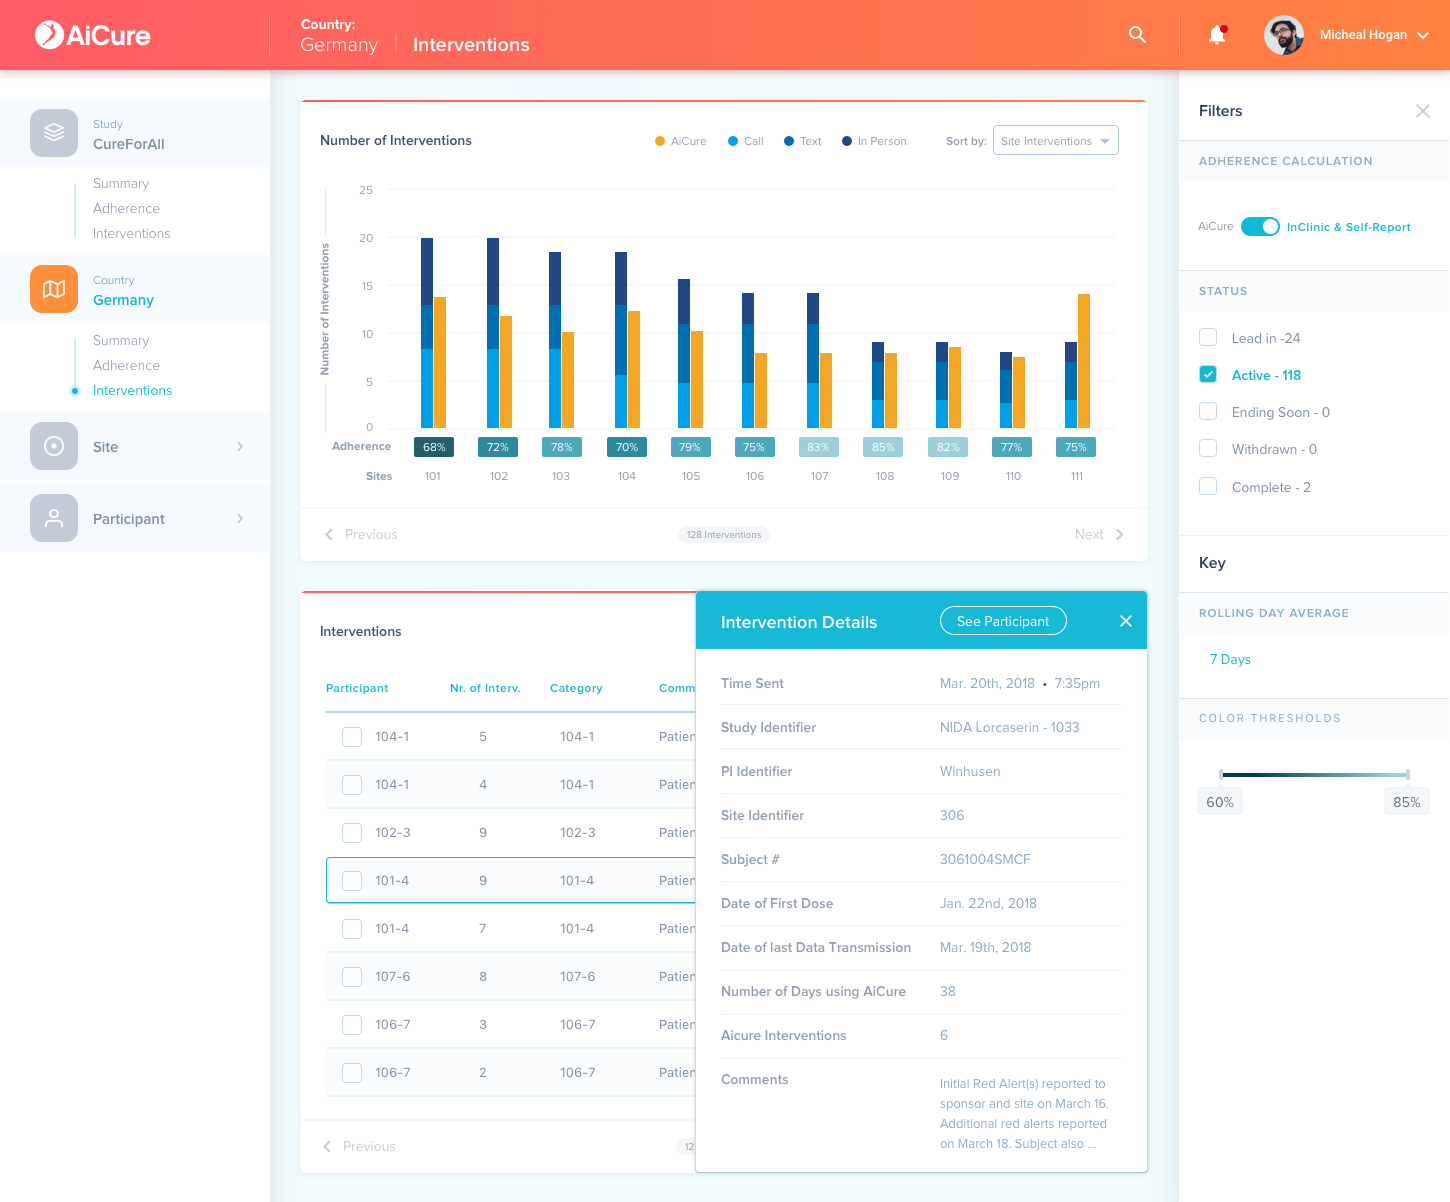Click the Study layers icon

[x=54, y=133]
